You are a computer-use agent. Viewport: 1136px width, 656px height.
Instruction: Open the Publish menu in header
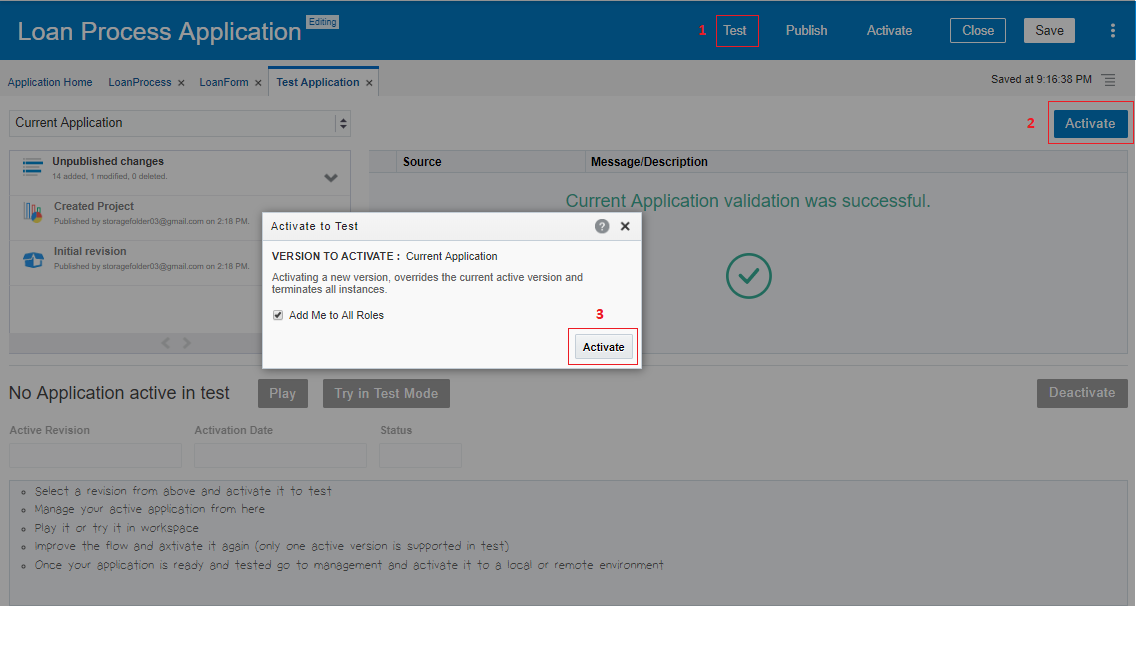[806, 30]
